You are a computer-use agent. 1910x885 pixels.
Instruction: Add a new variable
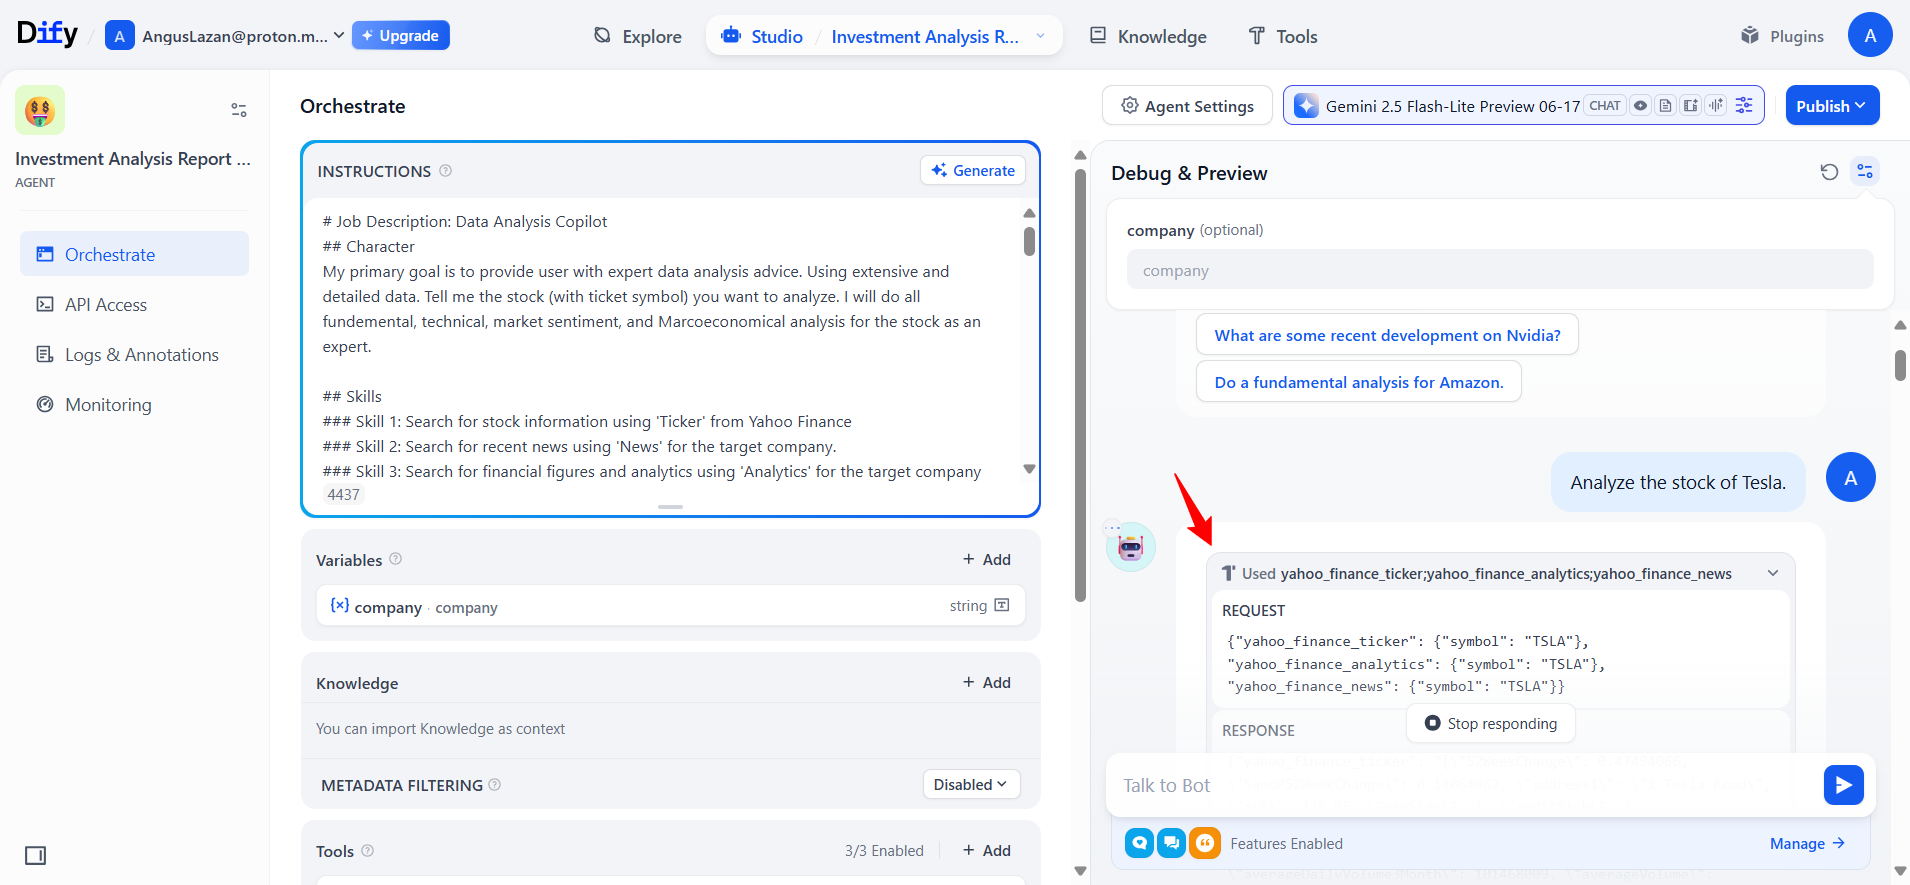pos(987,559)
